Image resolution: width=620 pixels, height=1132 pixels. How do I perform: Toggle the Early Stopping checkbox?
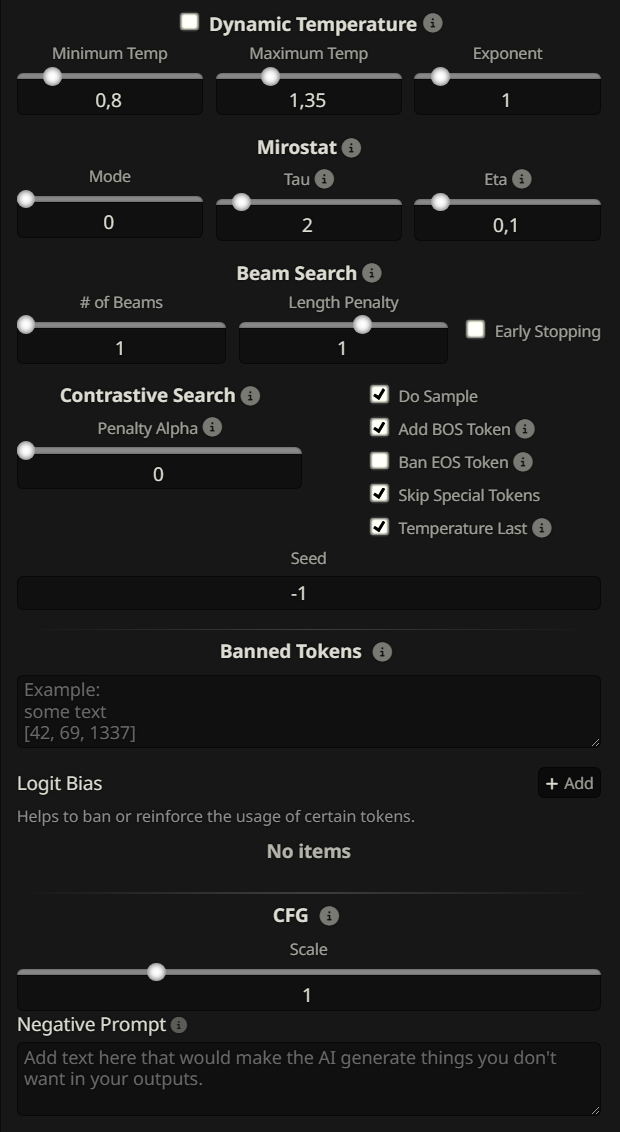tap(476, 330)
